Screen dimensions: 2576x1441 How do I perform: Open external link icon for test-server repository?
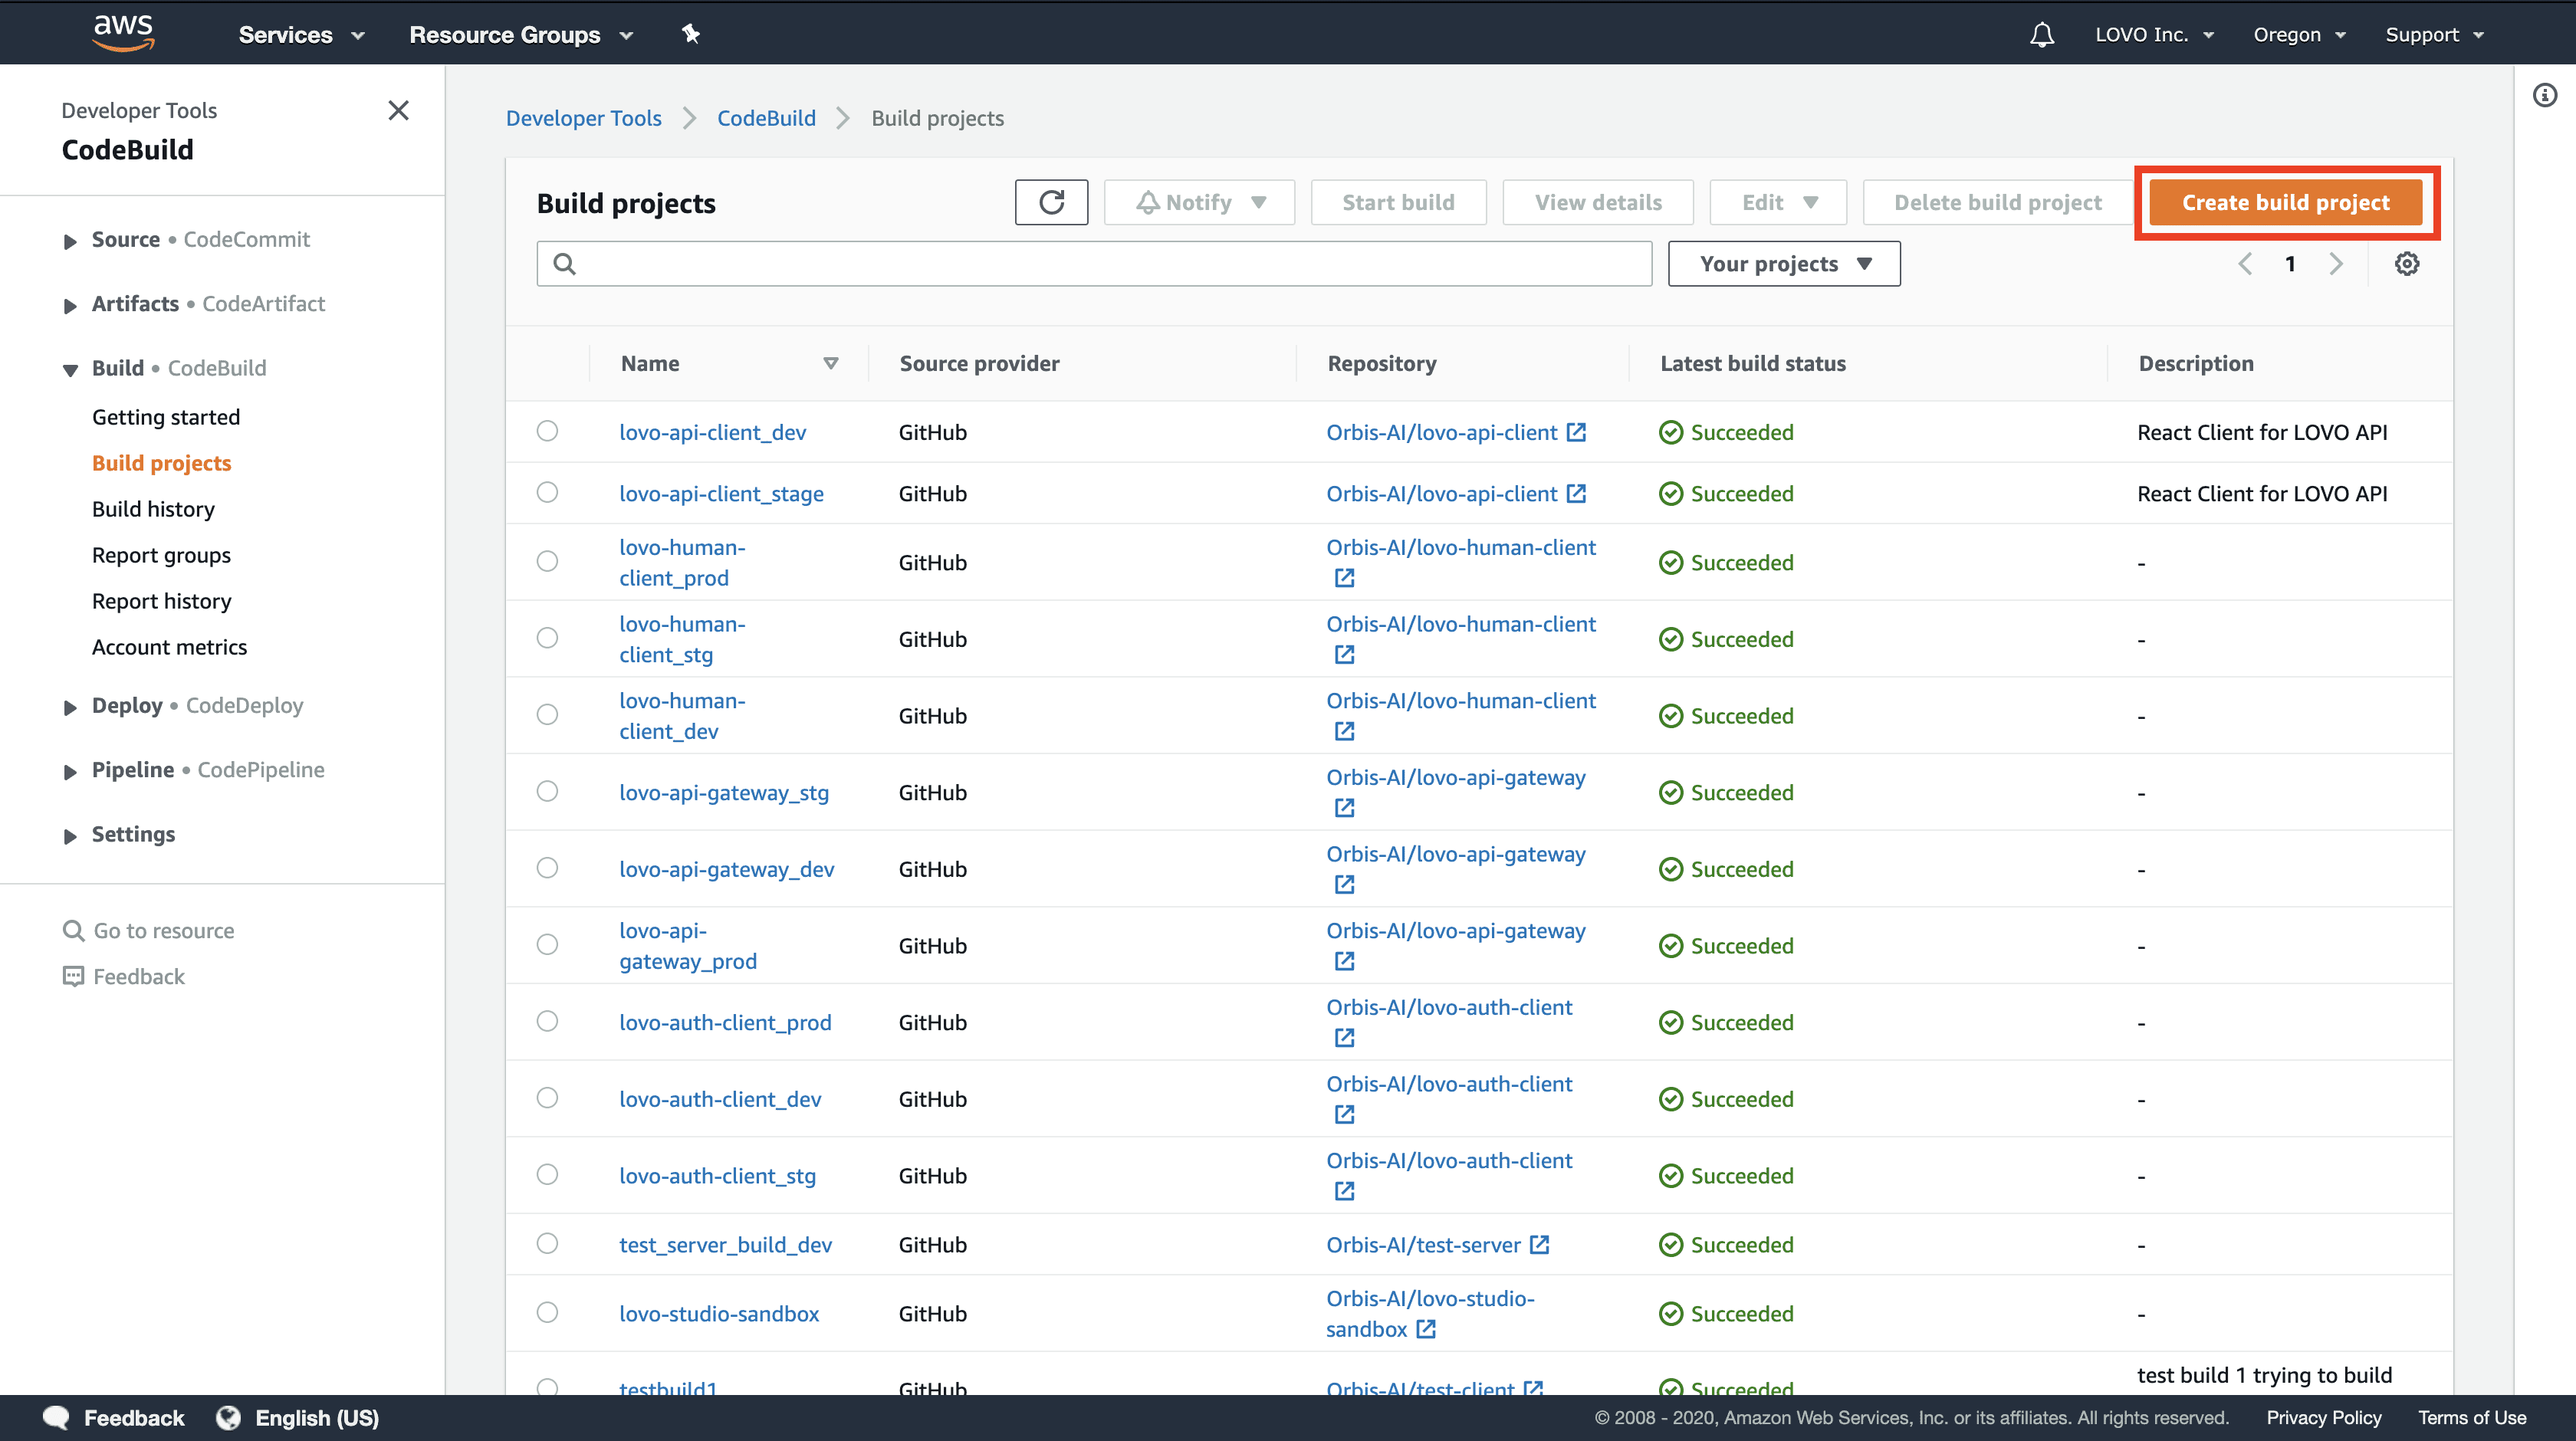(x=1540, y=1245)
